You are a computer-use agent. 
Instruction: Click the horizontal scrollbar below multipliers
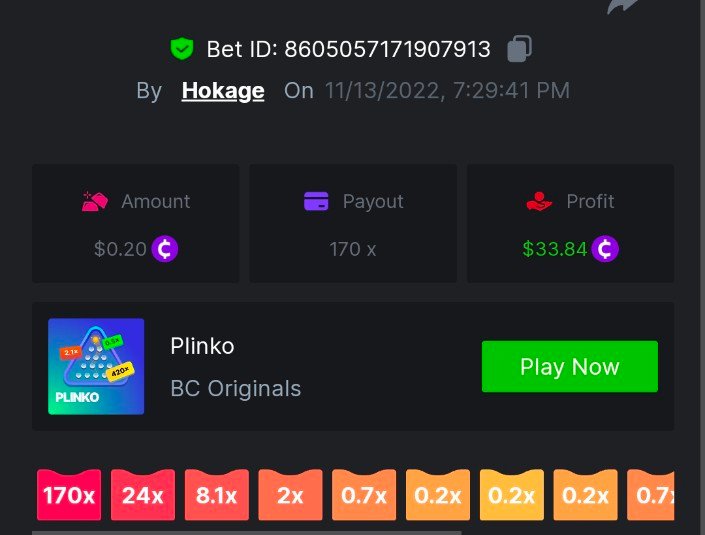(x=246, y=533)
